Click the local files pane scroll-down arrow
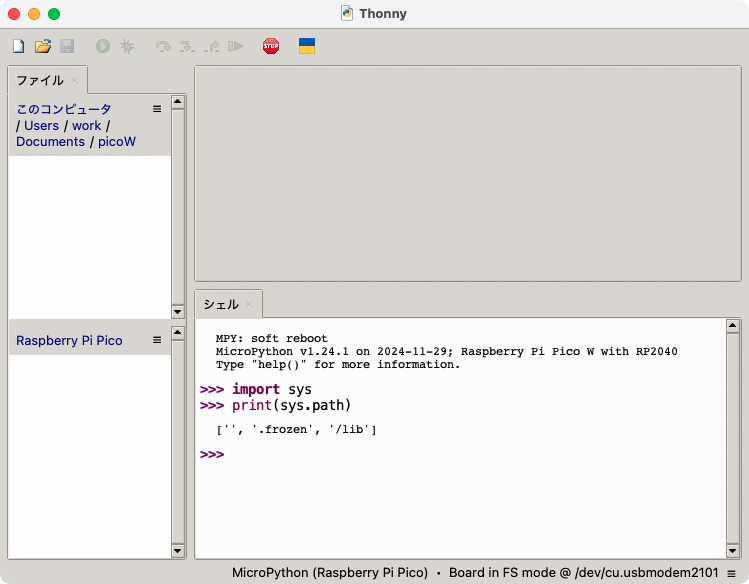This screenshot has width=749, height=584. point(178,312)
